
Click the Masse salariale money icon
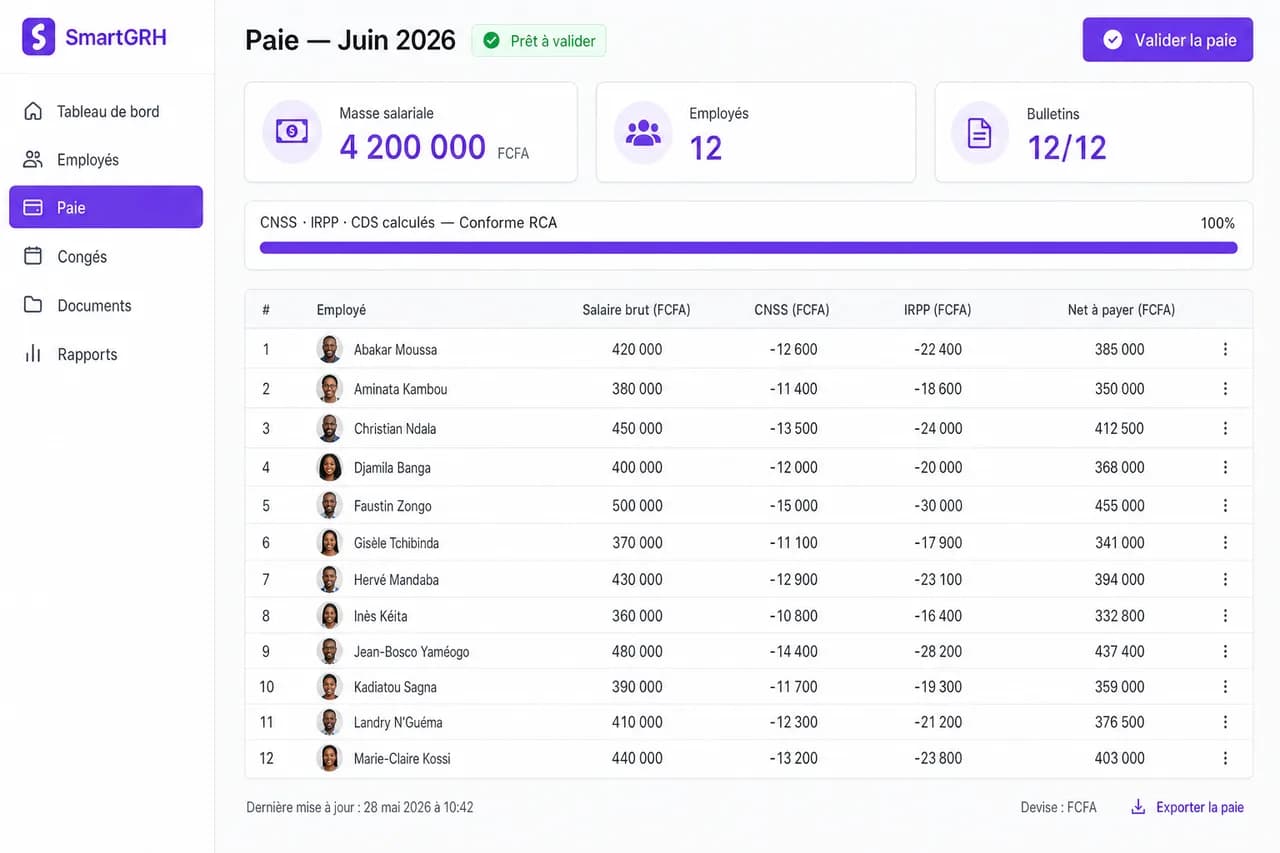coord(292,132)
